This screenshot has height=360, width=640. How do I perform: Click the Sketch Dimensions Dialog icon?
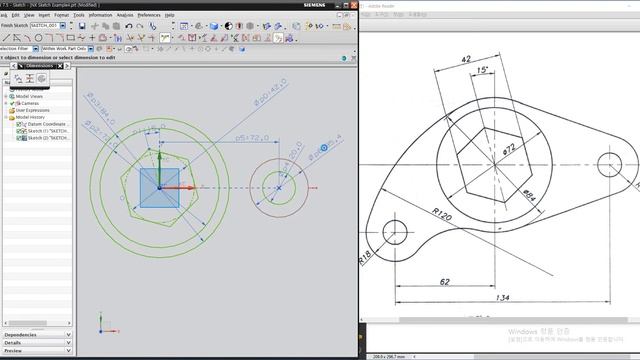point(18,78)
